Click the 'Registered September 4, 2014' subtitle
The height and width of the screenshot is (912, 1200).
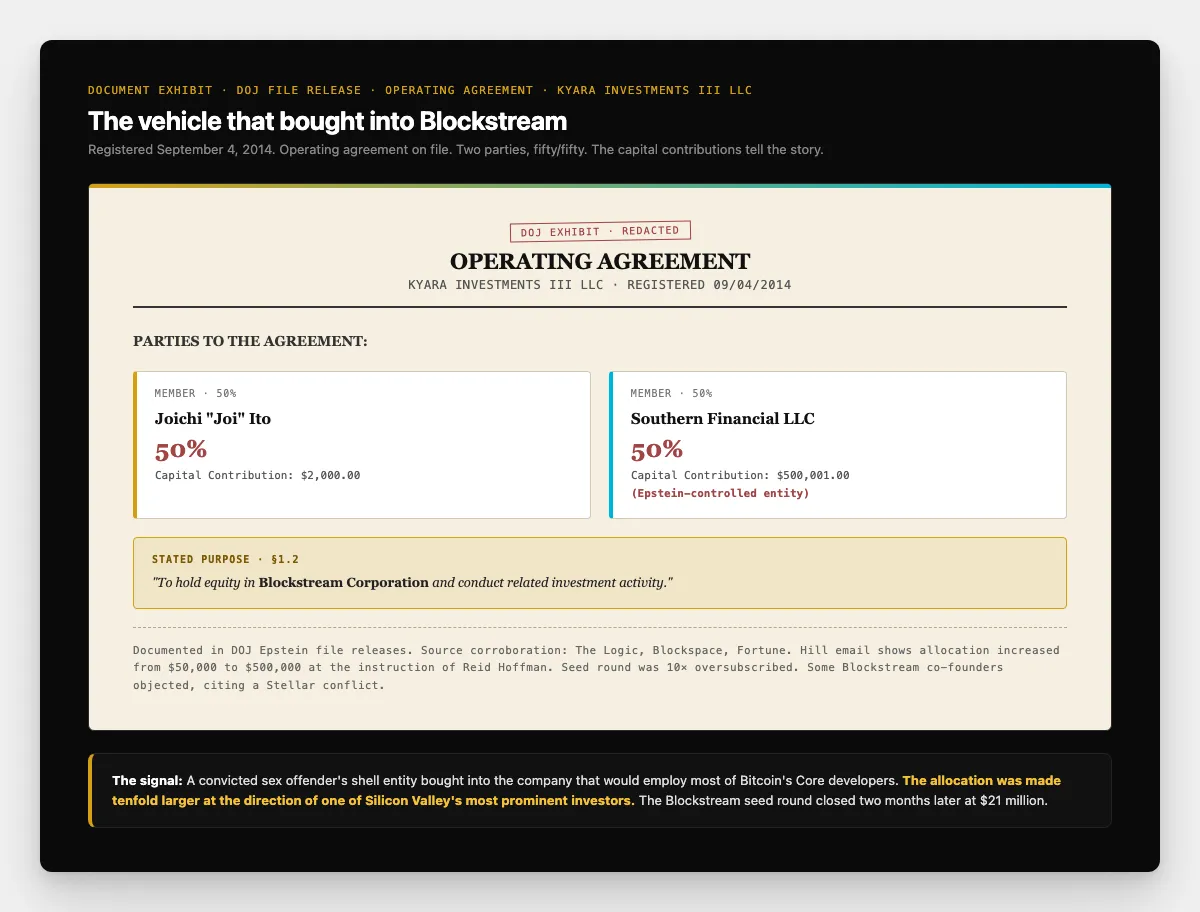pos(455,150)
